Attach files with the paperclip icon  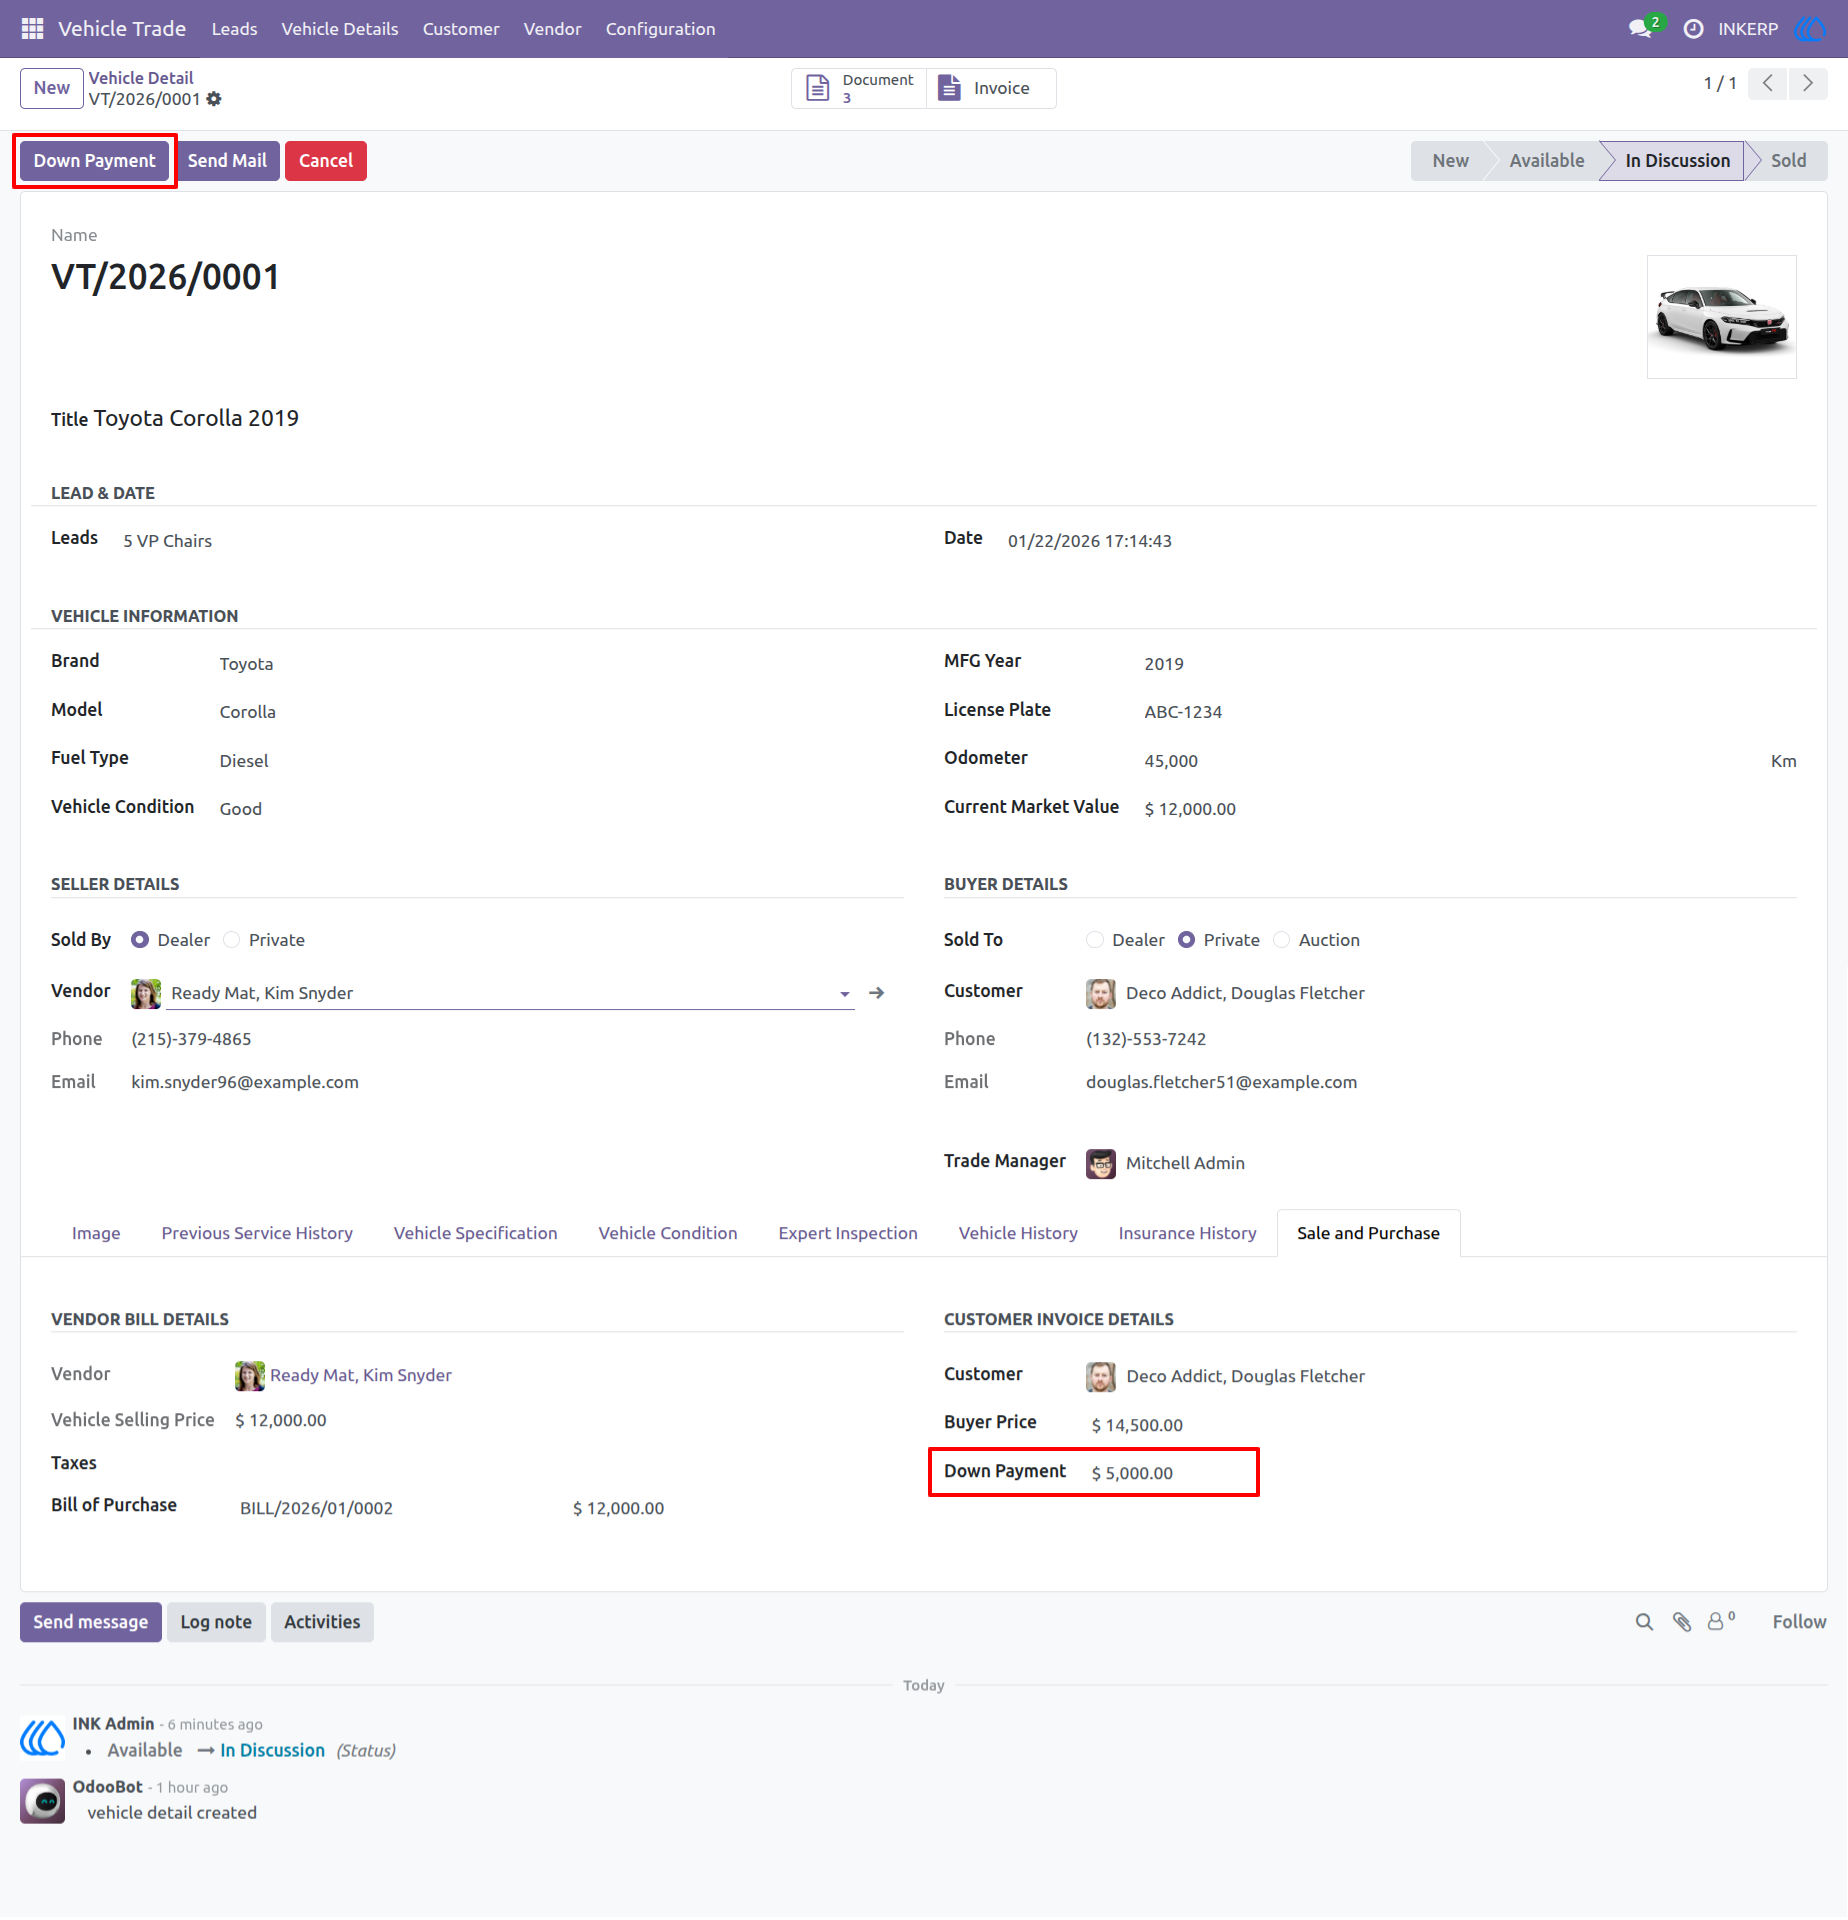click(x=1682, y=1622)
